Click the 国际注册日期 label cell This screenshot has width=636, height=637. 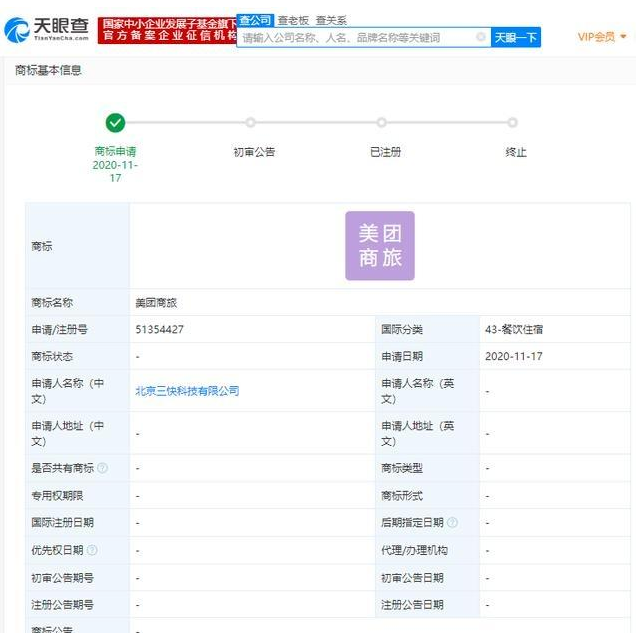coord(78,522)
